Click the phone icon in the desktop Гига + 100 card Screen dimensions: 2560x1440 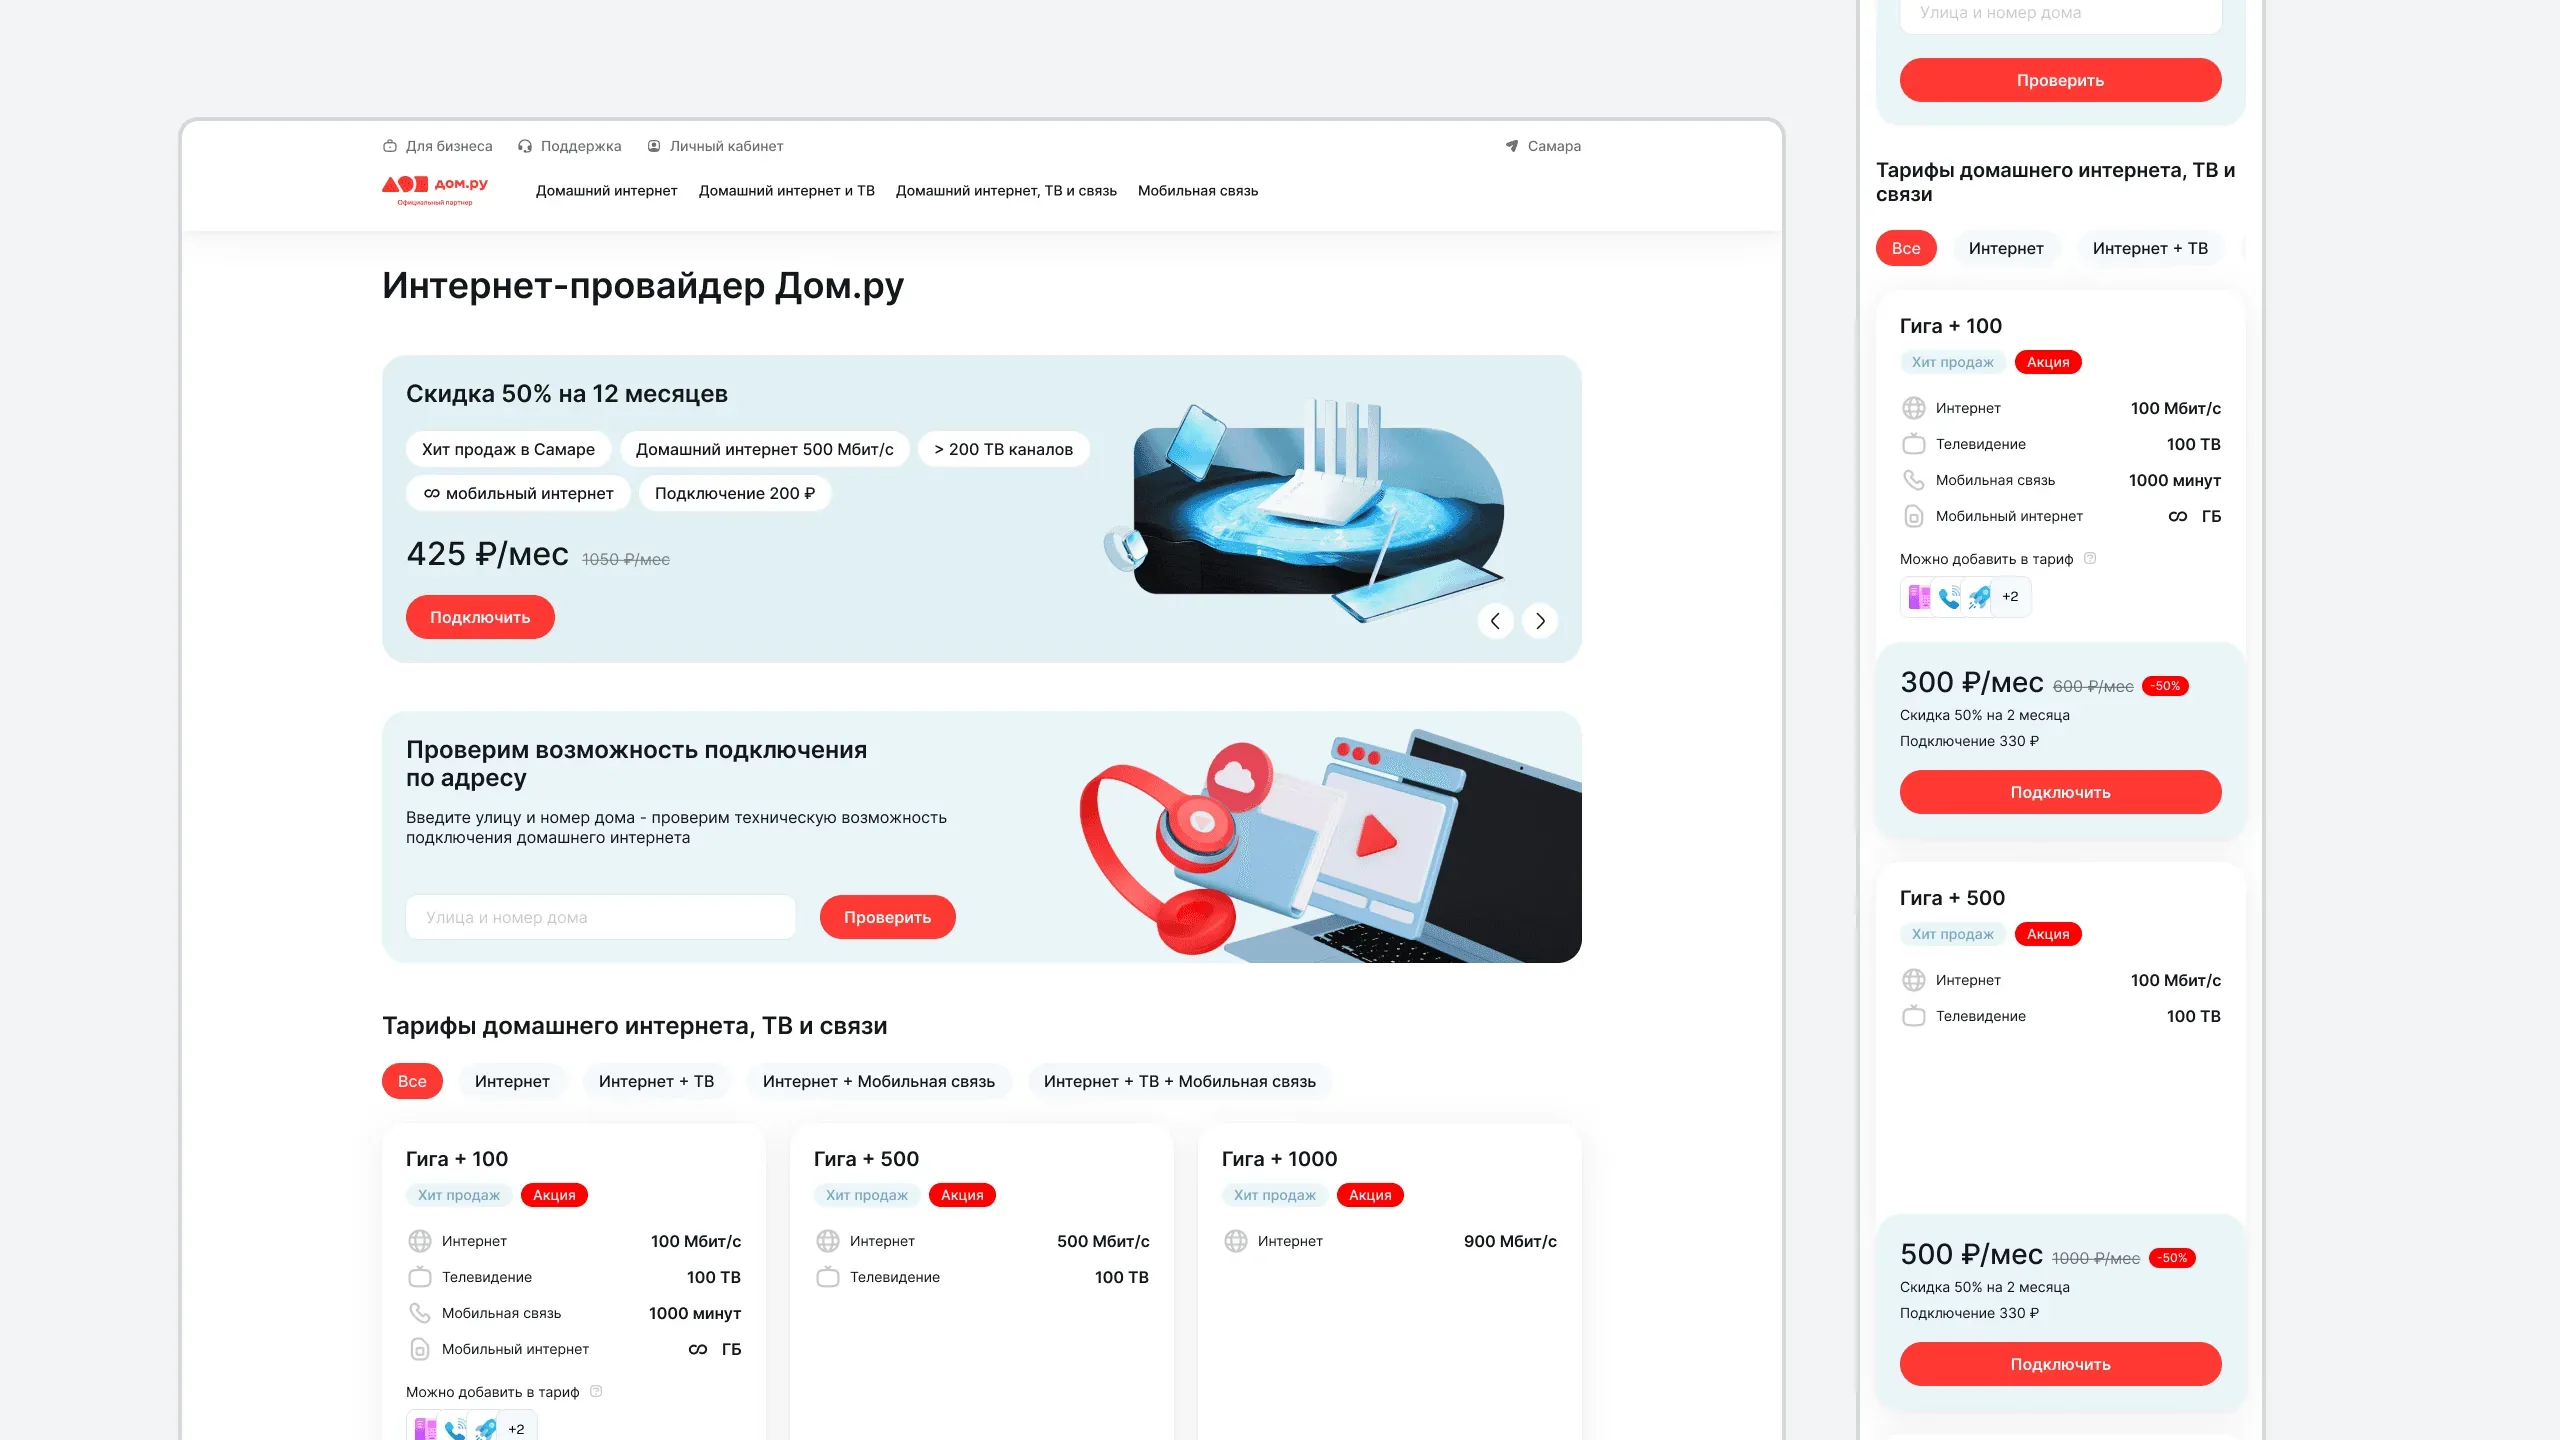click(x=420, y=1313)
